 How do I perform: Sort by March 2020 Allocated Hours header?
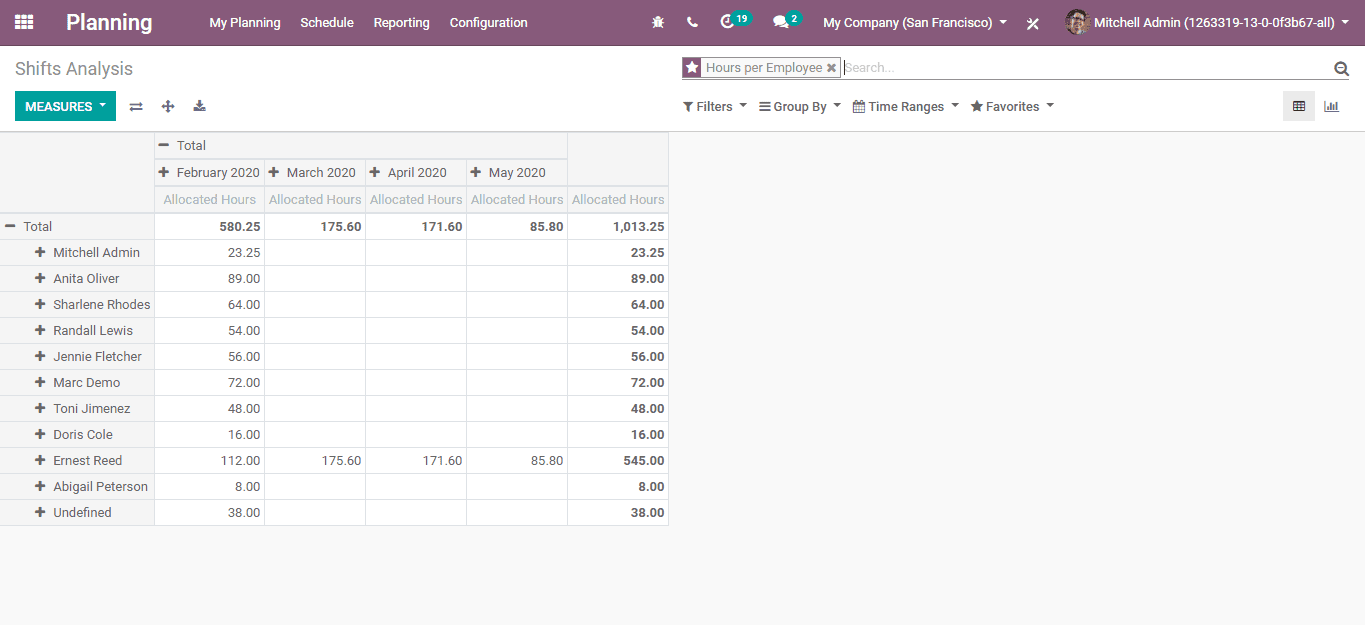[314, 199]
